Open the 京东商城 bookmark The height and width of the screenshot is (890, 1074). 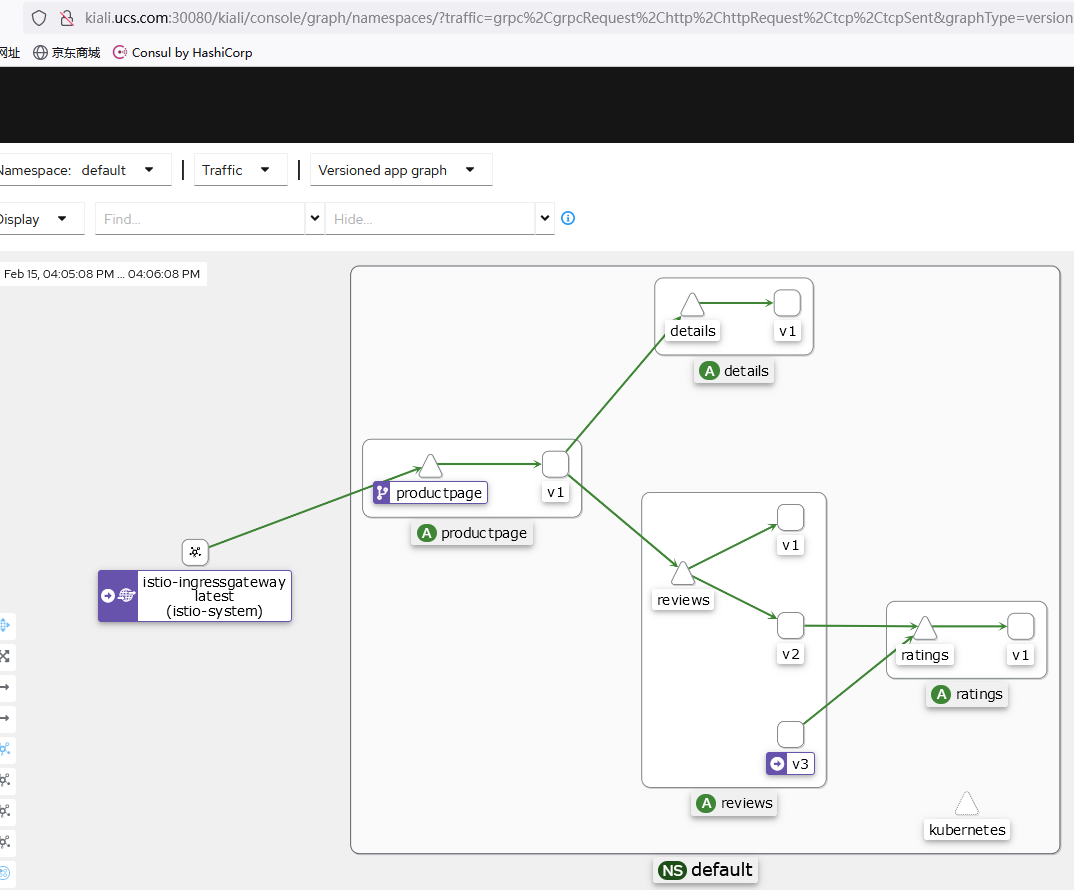[x=66, y=53]
